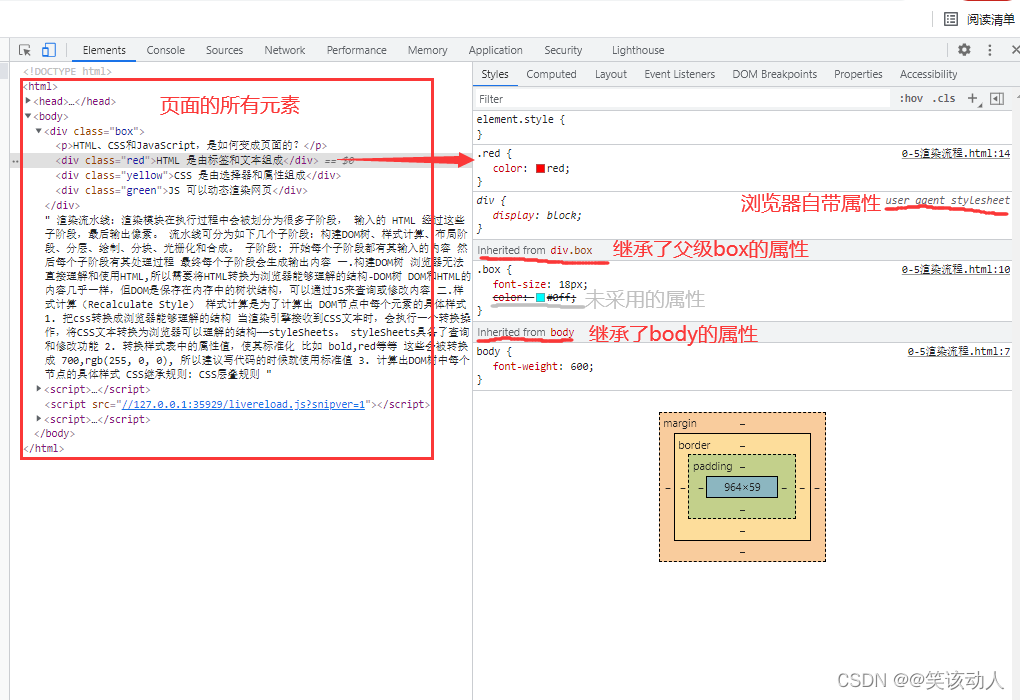Collapse the body element node
The image size is (1020, 700).
point(28,116)
